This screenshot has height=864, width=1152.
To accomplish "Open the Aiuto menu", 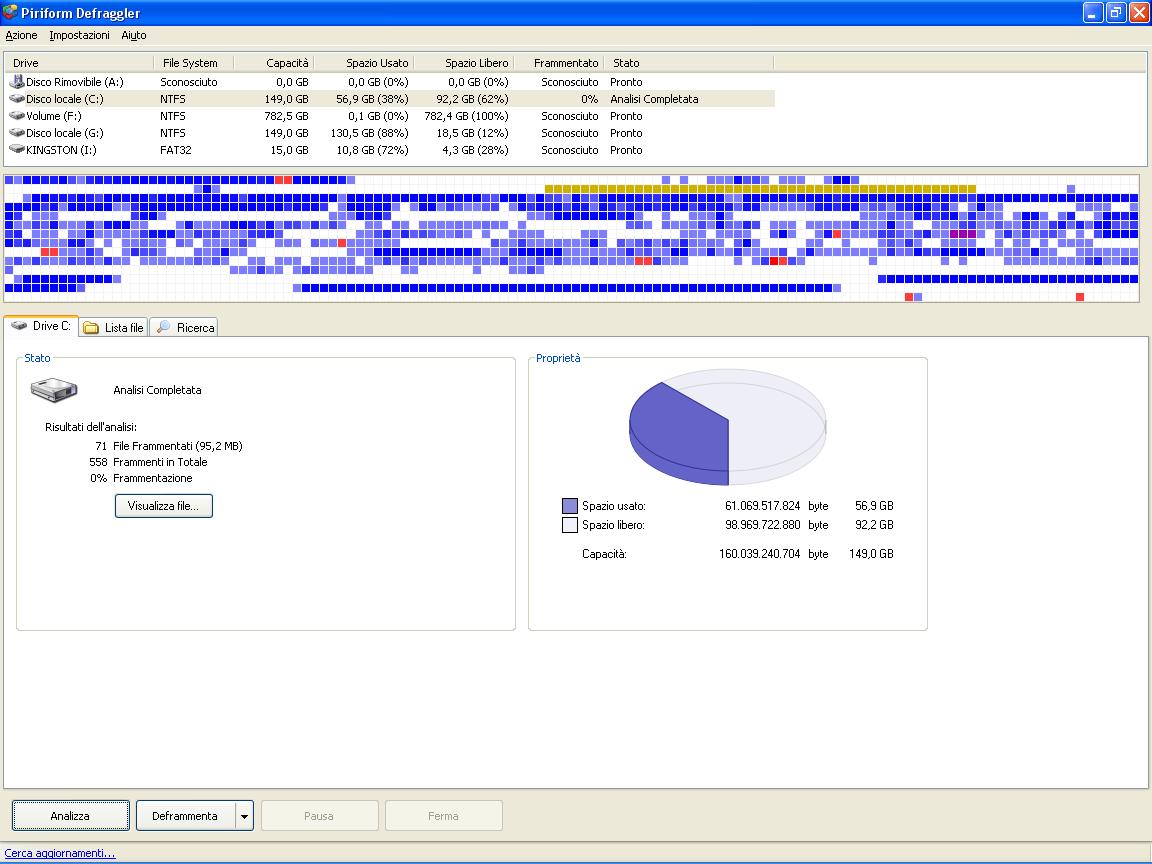I will (x=134, y=35).
